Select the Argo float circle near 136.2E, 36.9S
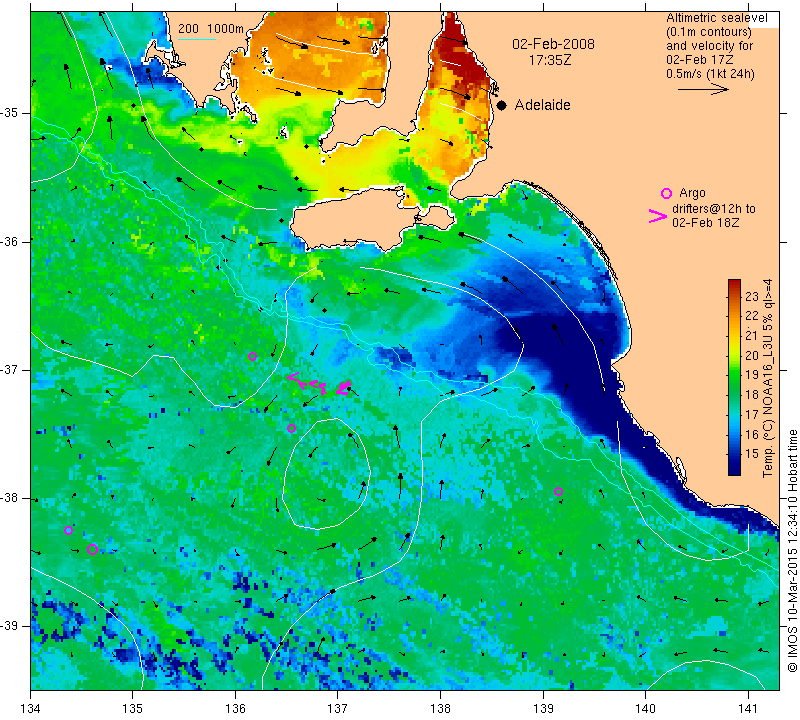 (x=252, y=357)
